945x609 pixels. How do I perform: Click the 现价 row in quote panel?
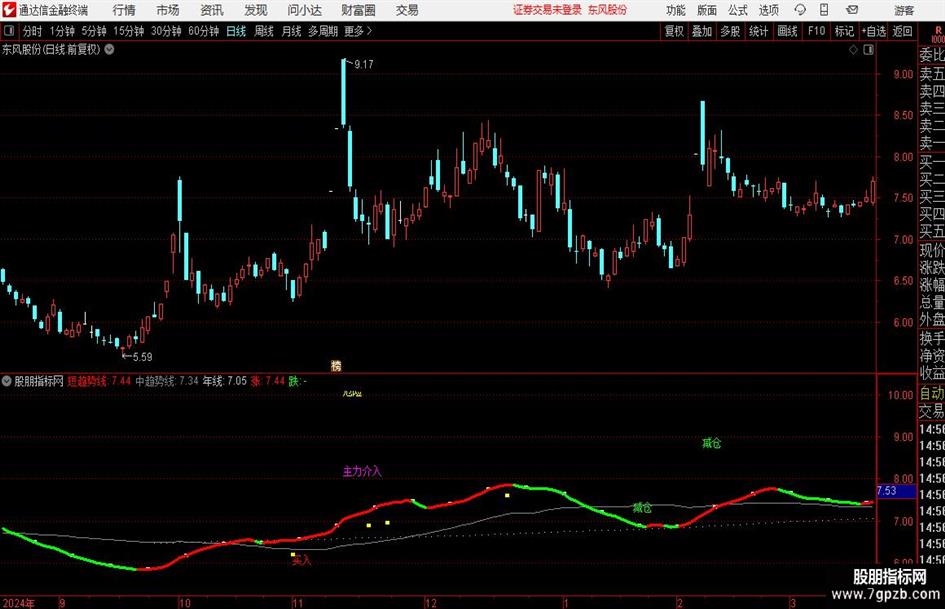(932, 250)
